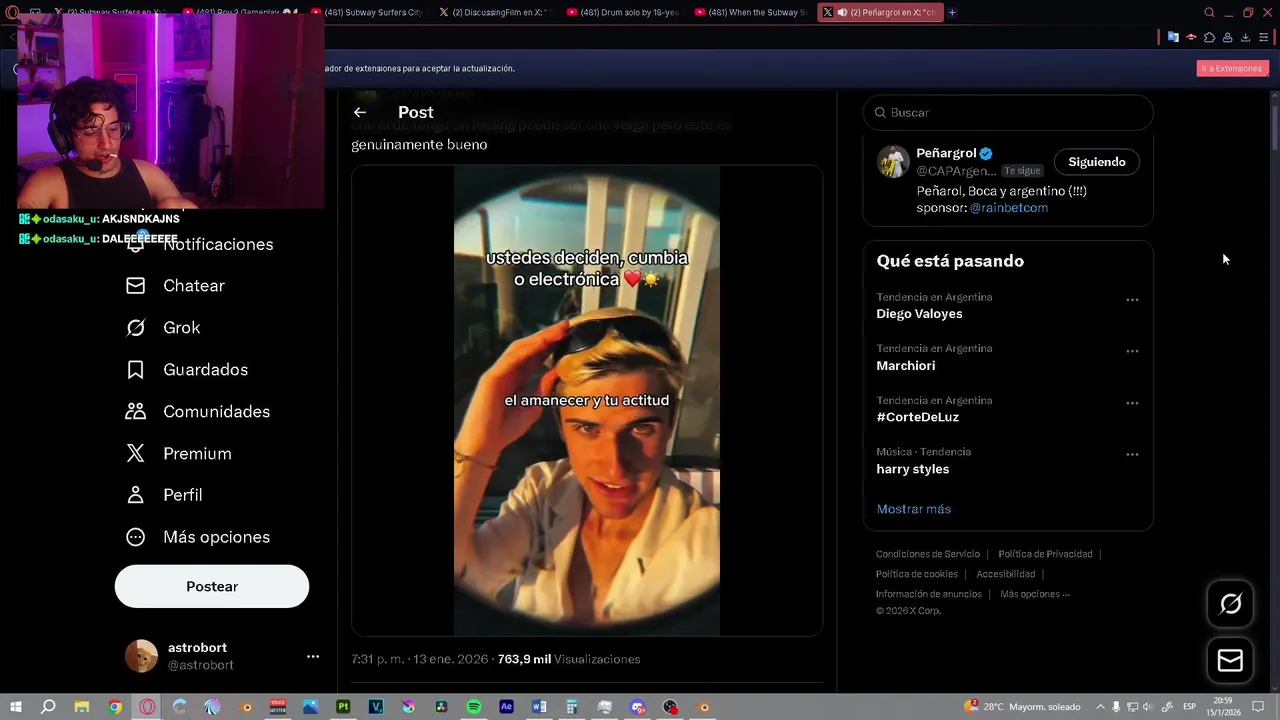Click the Ir a Extensiones button

[1232, 68]
